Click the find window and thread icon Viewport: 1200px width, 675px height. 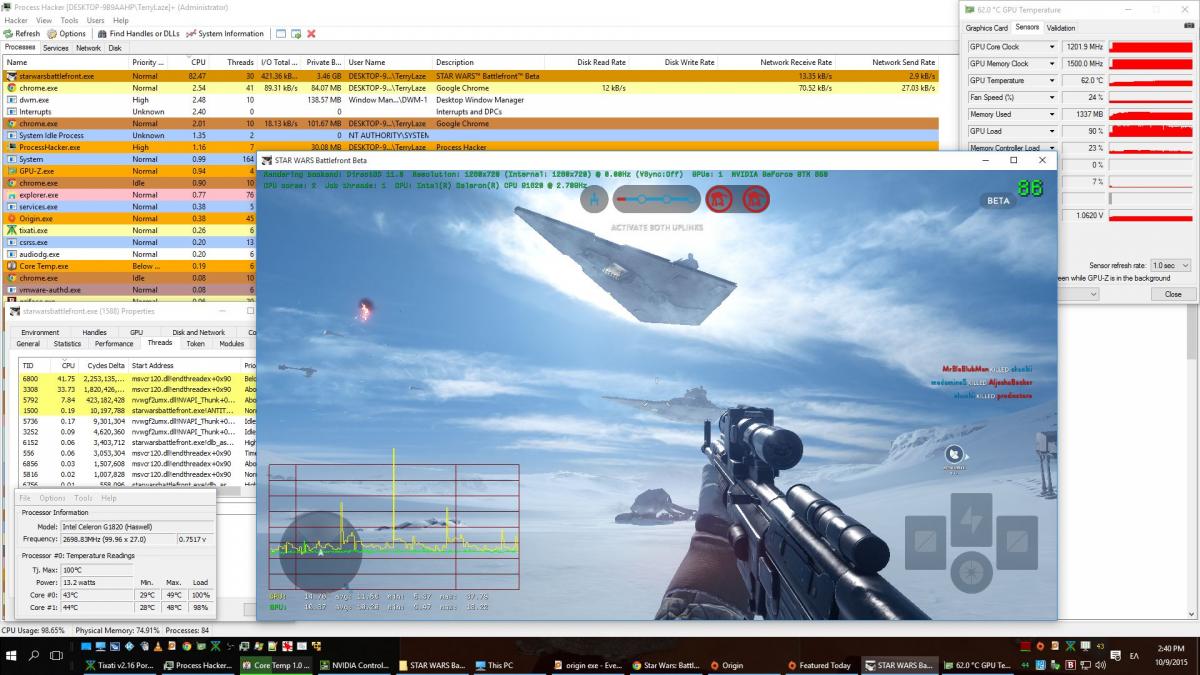(x=295, y=33)
